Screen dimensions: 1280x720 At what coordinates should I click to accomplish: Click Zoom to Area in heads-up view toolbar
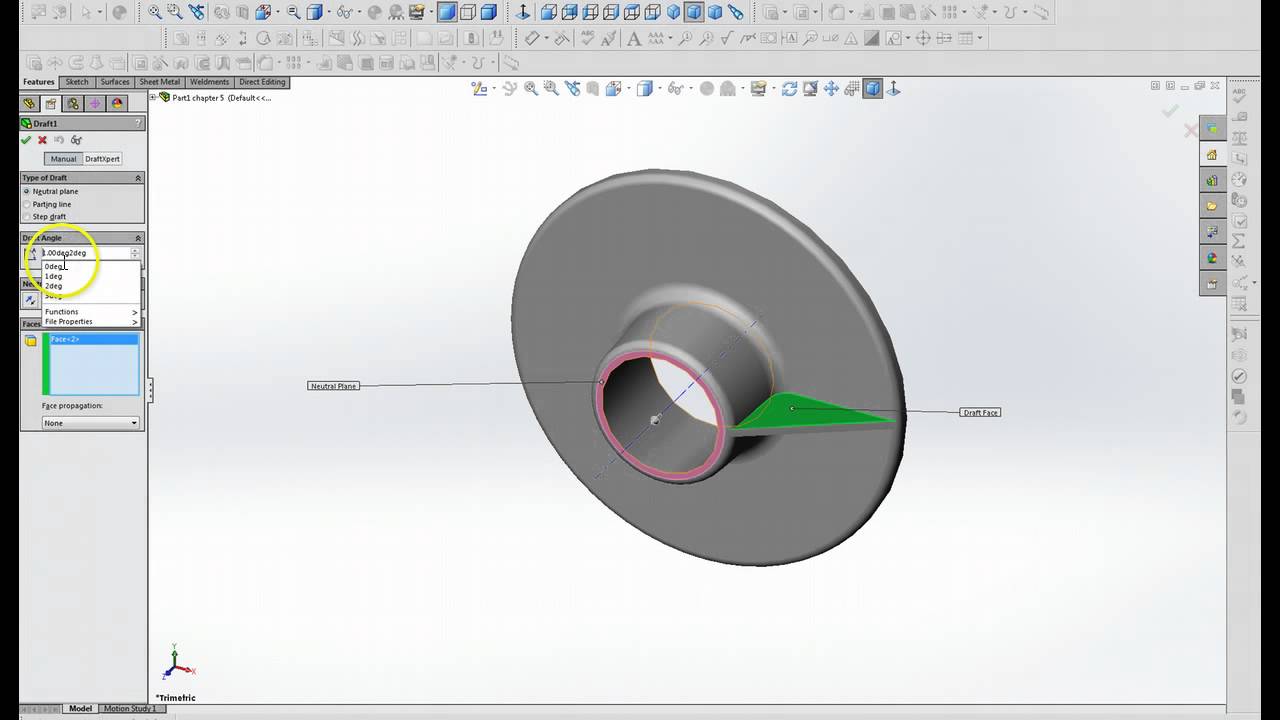click(x=552, y=89)
